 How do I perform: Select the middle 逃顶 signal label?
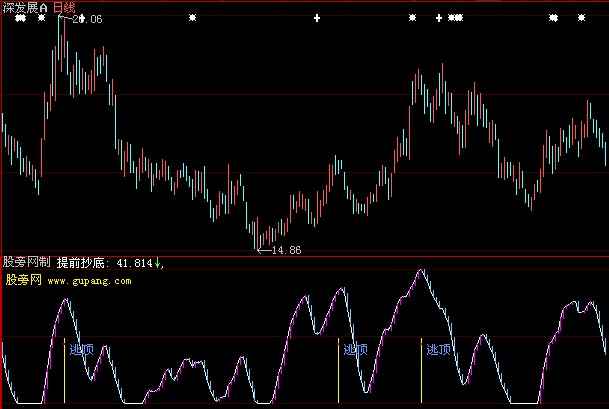coord(355,350)
